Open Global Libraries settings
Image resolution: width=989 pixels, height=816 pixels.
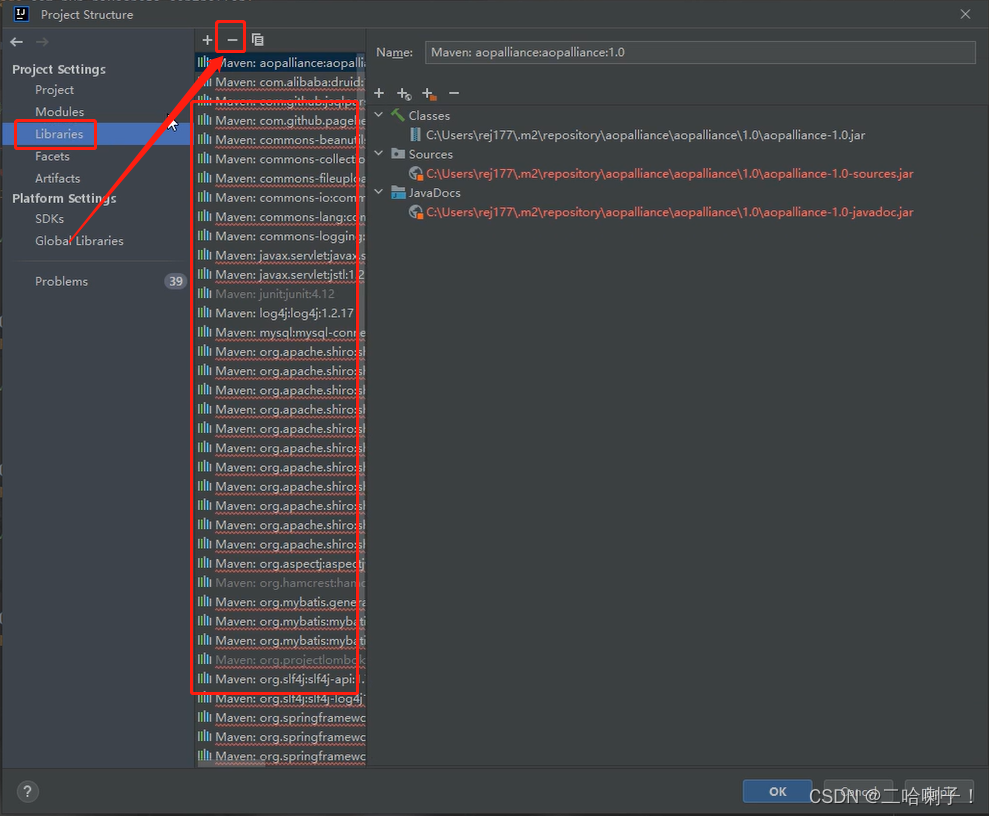tap(79, 240)
